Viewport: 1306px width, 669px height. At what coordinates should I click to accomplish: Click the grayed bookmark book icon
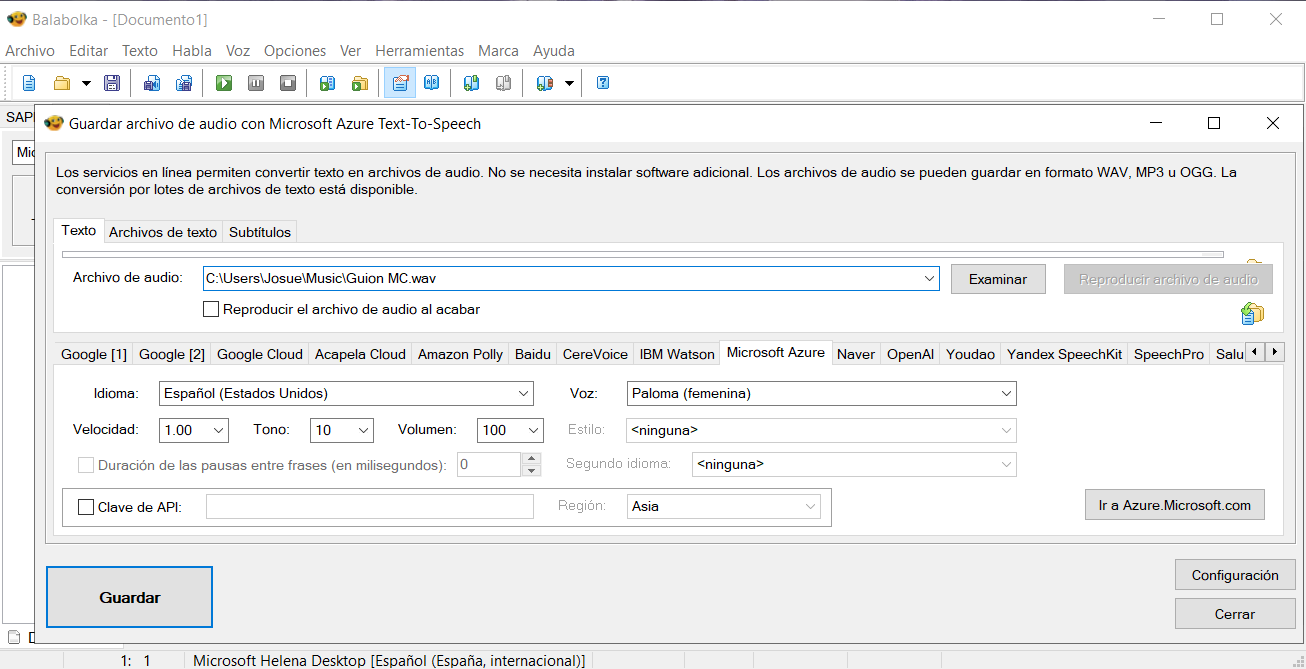tap(503, 83)
